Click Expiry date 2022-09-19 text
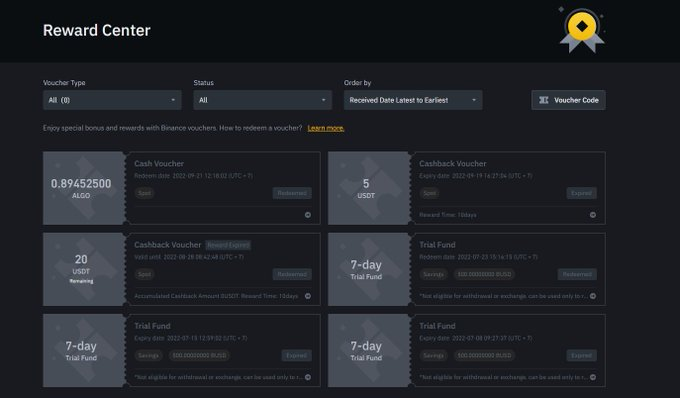The width and height of the screenshot is (680, 398). tap(475, 176)
